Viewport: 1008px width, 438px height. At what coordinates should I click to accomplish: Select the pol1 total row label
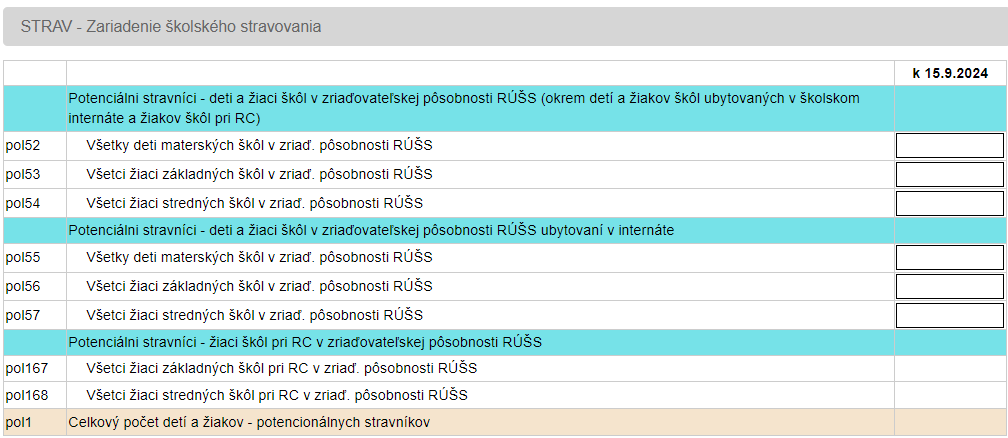pos(17,423)
